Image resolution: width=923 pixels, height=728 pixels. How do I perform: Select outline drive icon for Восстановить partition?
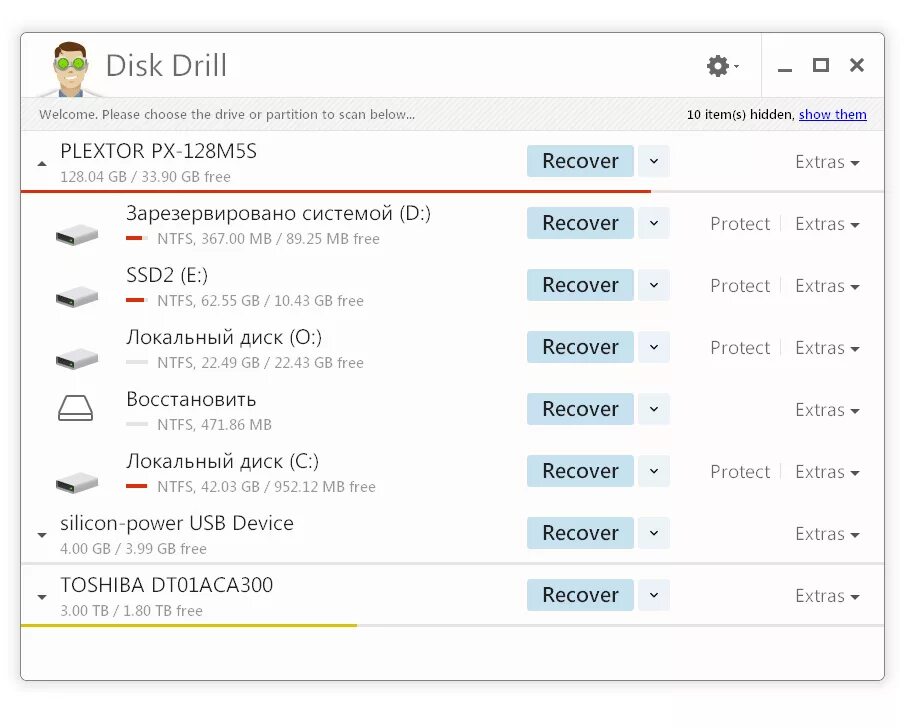point(75,408)
